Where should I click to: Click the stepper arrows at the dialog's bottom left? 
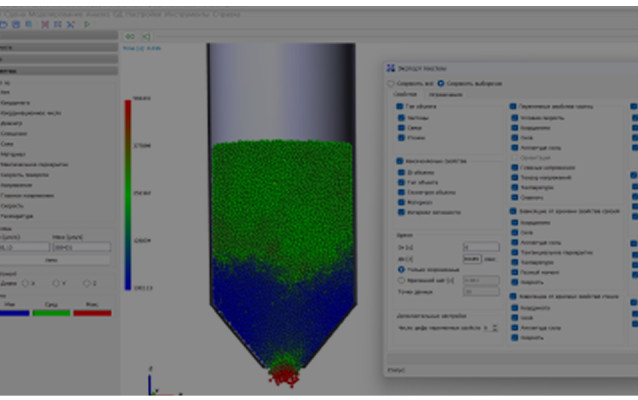point(495,328)
